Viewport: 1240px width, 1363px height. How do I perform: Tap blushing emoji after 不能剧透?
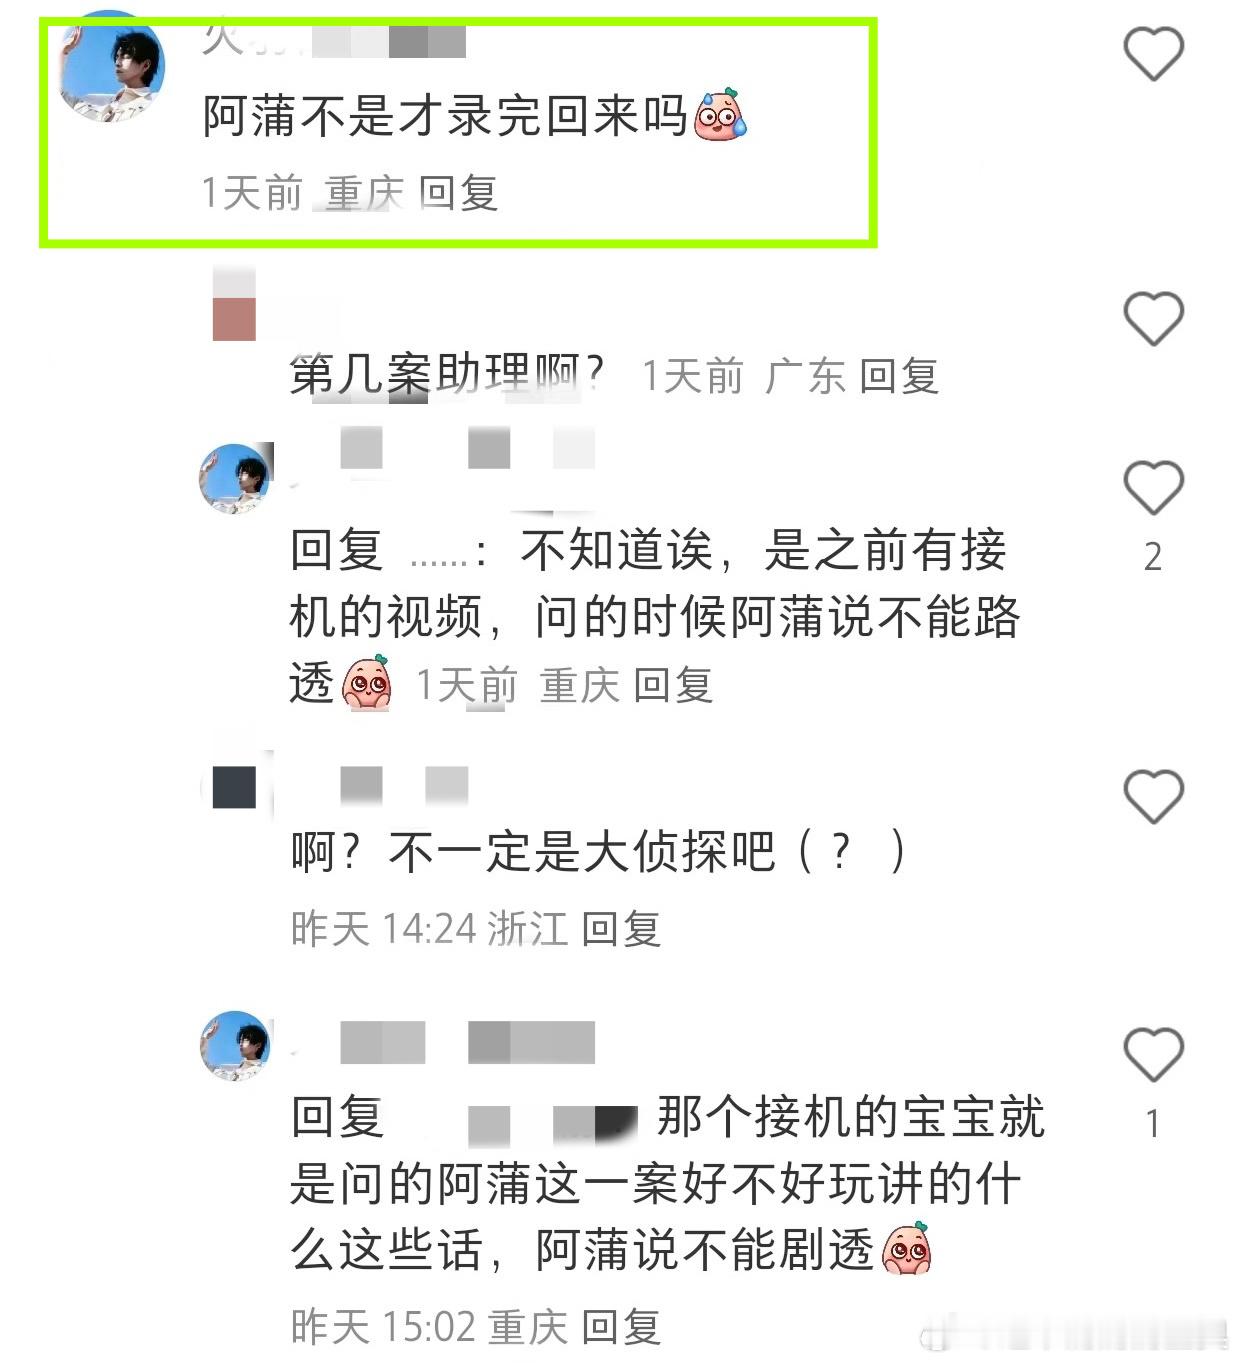pyautogui.click(x=907, y=1248)
